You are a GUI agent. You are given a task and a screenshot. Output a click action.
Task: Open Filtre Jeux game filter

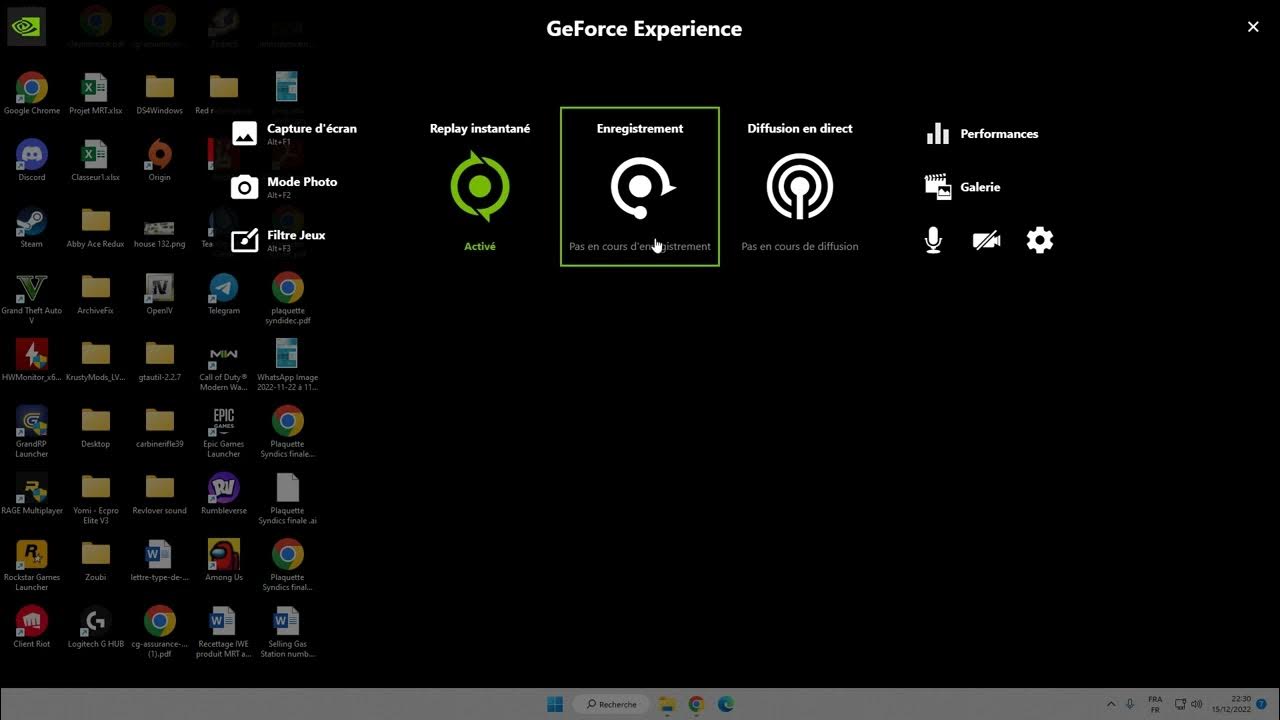click(278, 240)
